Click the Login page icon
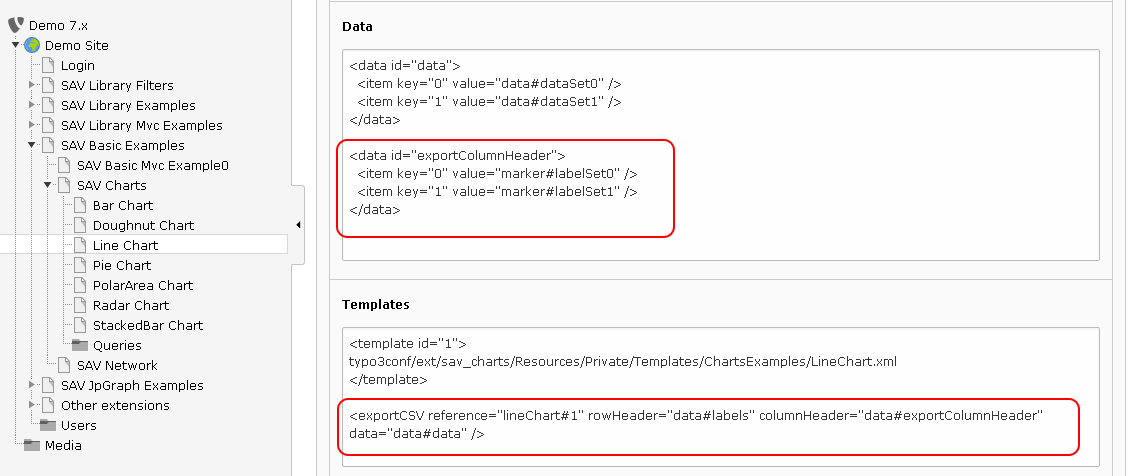1142x476 pixels. coord(48,66)
